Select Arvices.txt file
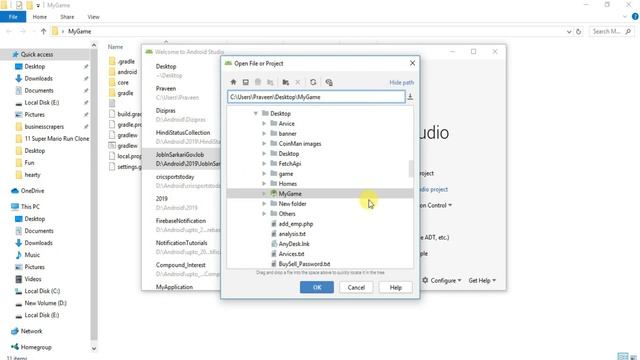This screenshot has height=360, width=640. click(291, 254)
